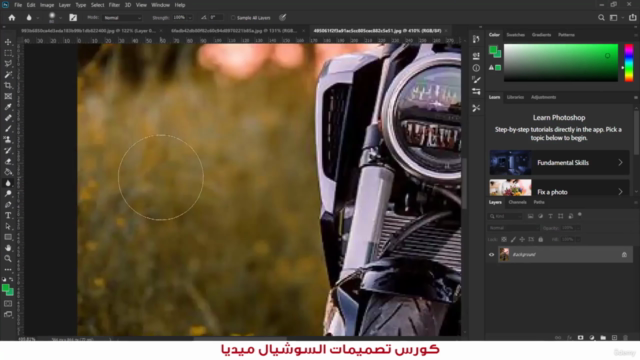Toggle the brush settings panel button

click(x=73, y=18)
